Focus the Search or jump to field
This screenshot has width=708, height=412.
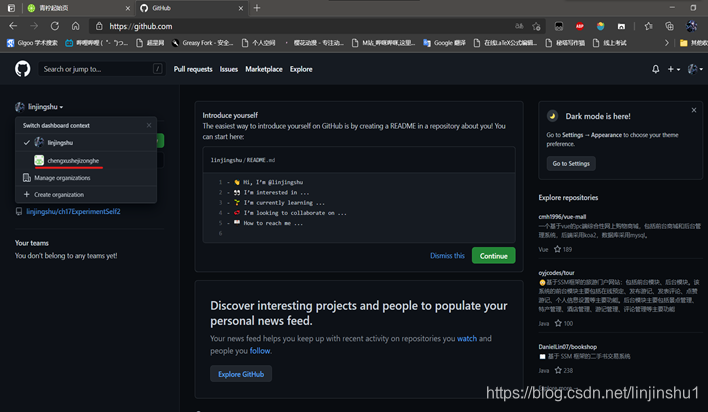102,69
